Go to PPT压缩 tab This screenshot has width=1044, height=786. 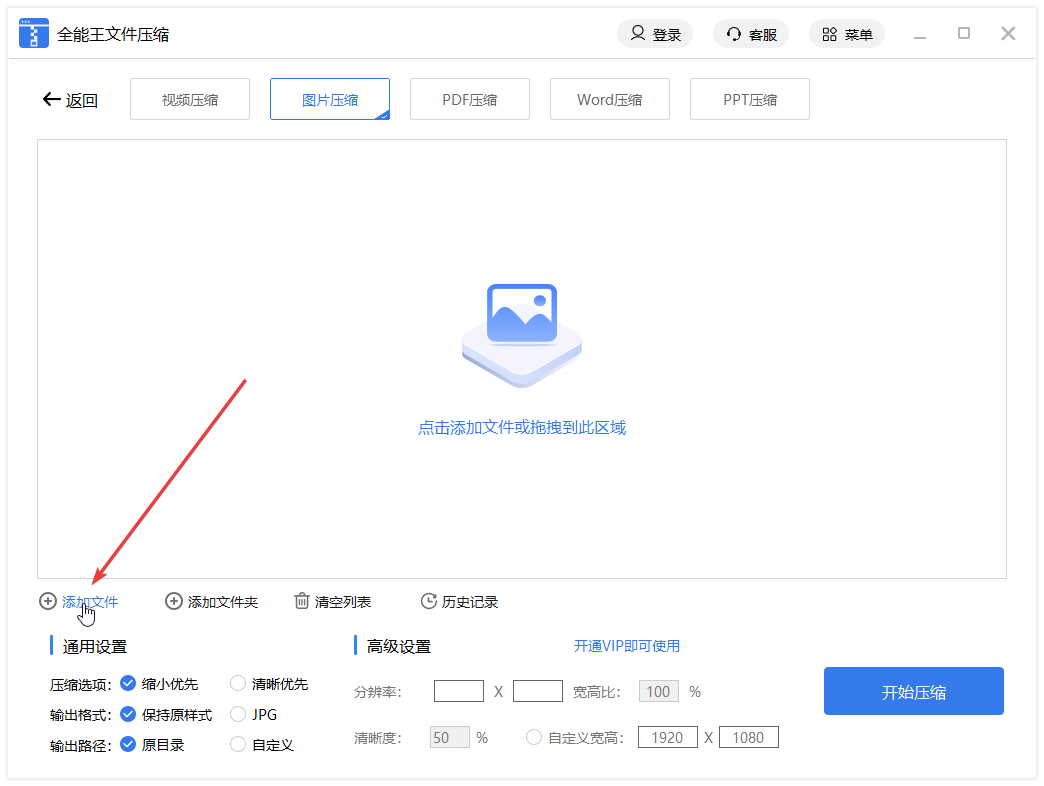click(x=750, y=99)
